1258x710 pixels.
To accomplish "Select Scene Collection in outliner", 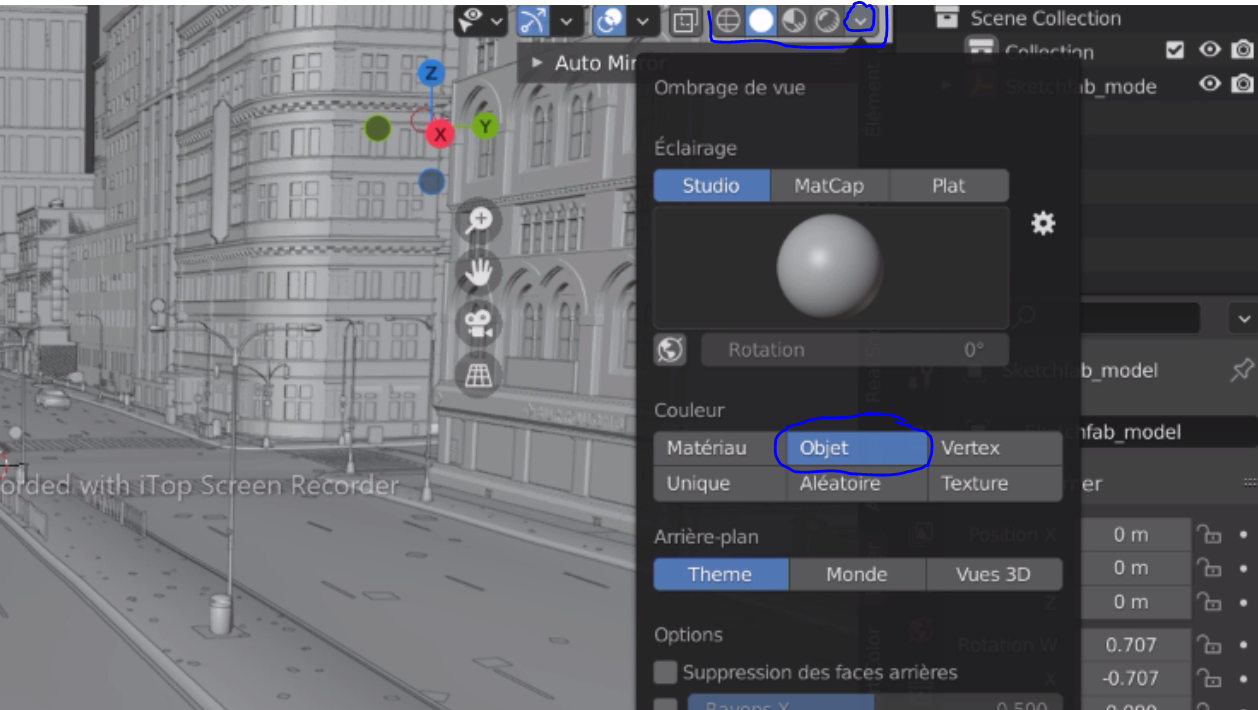I will tap(1045, 18).
